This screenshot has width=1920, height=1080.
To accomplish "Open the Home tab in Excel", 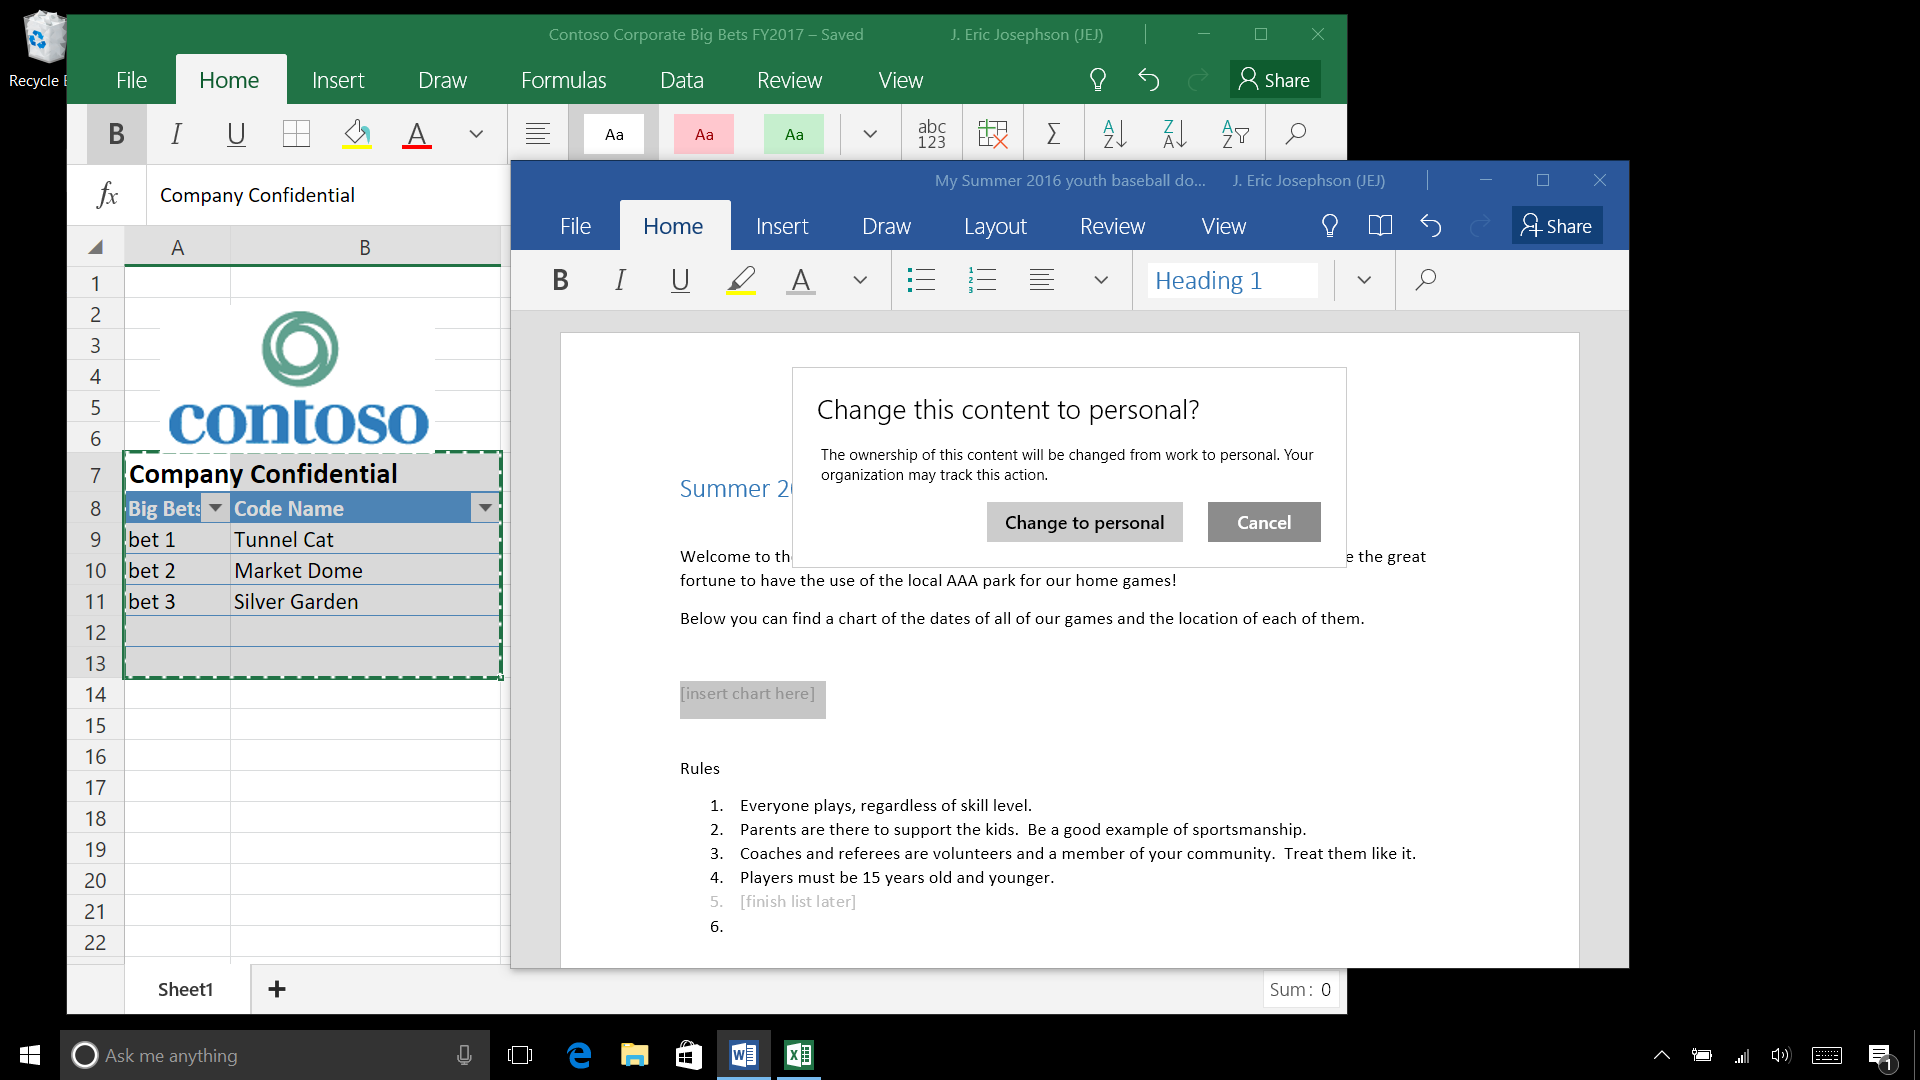I will pyautogui.click(x=228, y=80).
